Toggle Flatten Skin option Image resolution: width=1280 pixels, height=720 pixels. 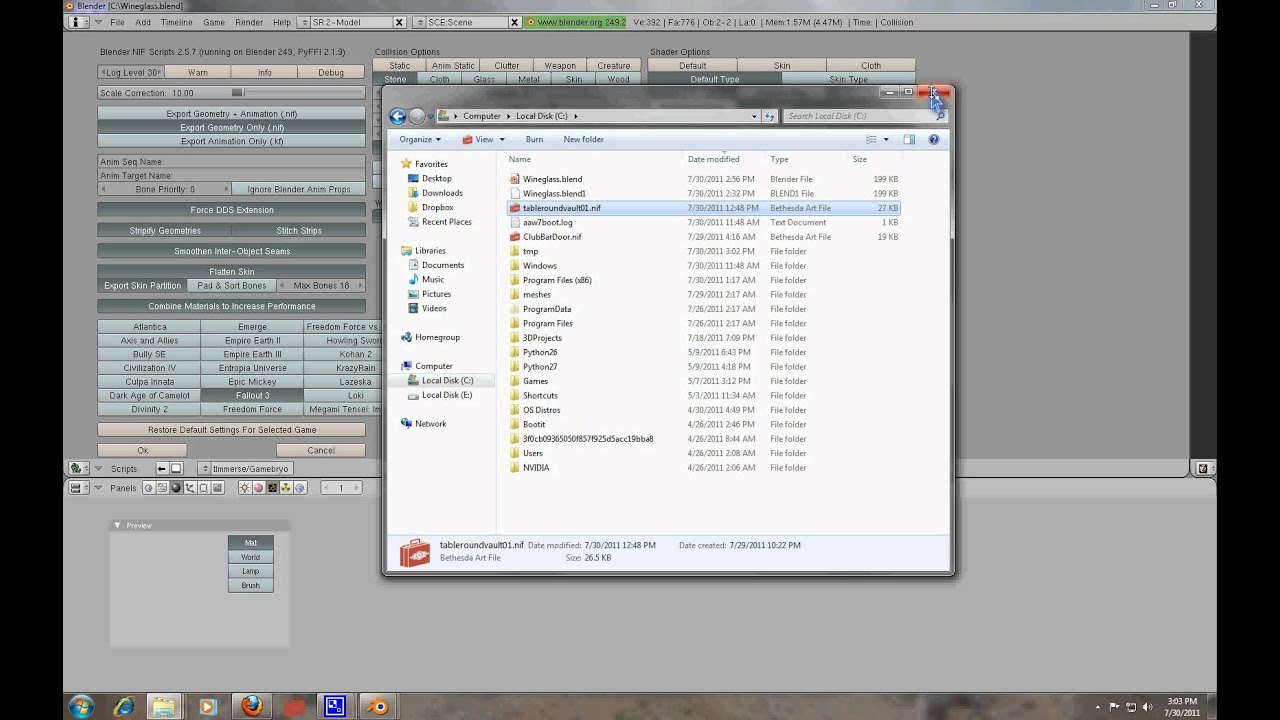(x=231, y=272)
